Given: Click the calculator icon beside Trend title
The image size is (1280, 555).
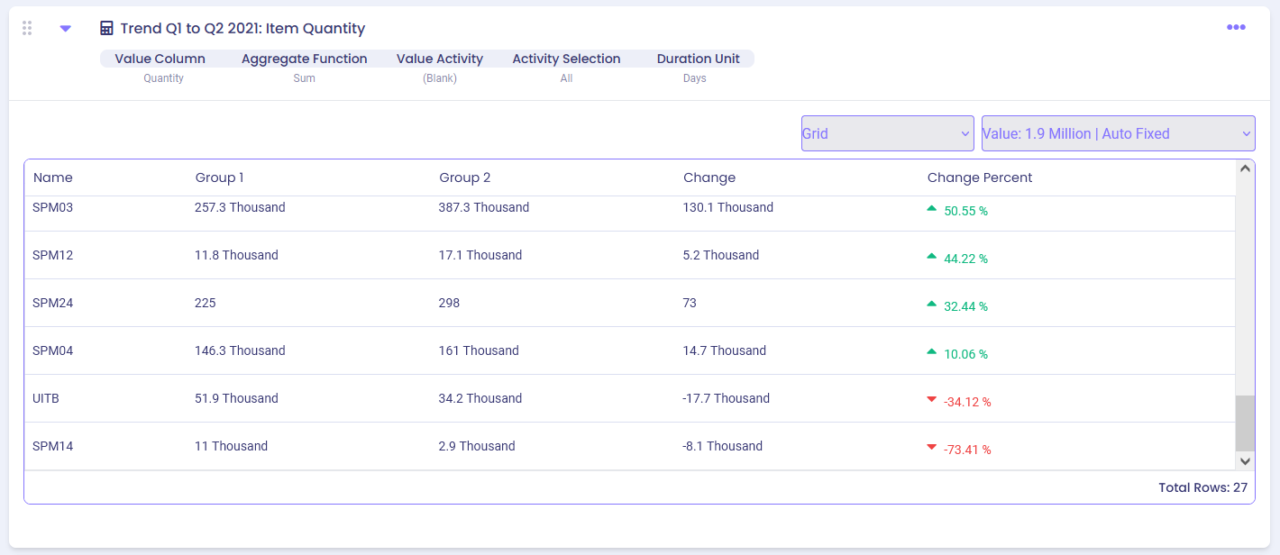Looking at the screenshot, I should [107, 29].
